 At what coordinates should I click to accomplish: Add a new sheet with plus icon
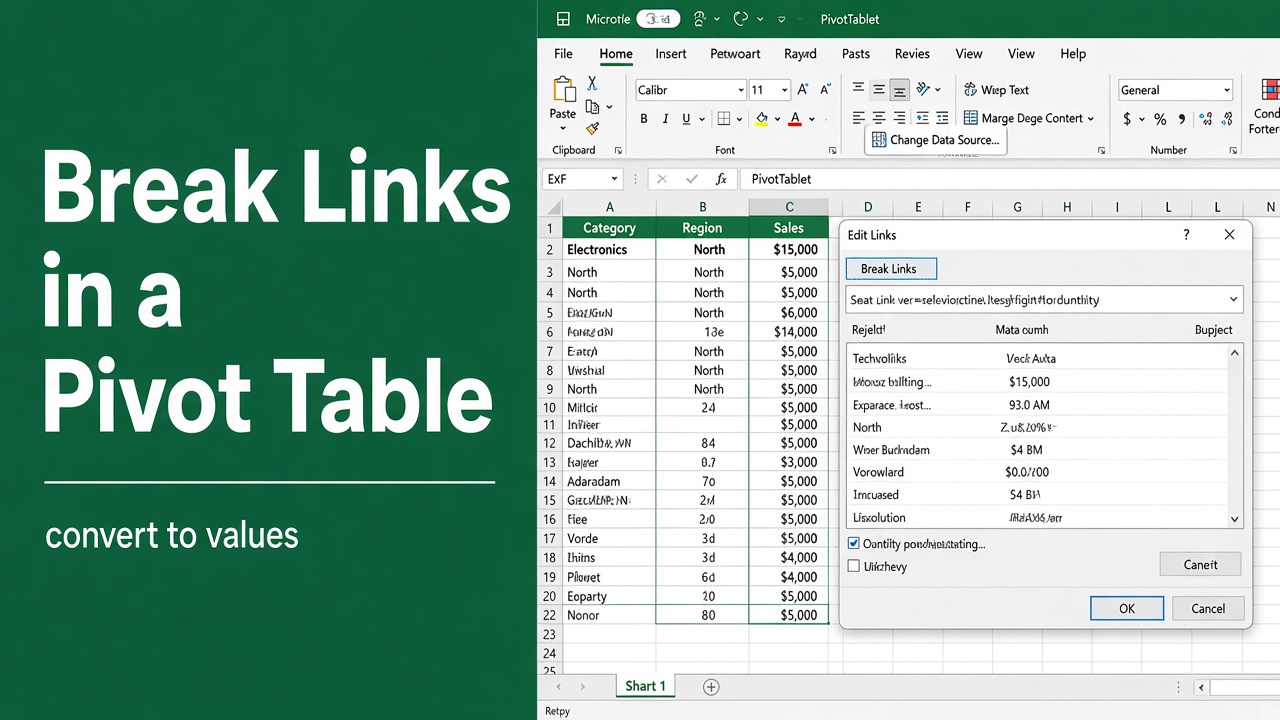(x=711, y=687)
